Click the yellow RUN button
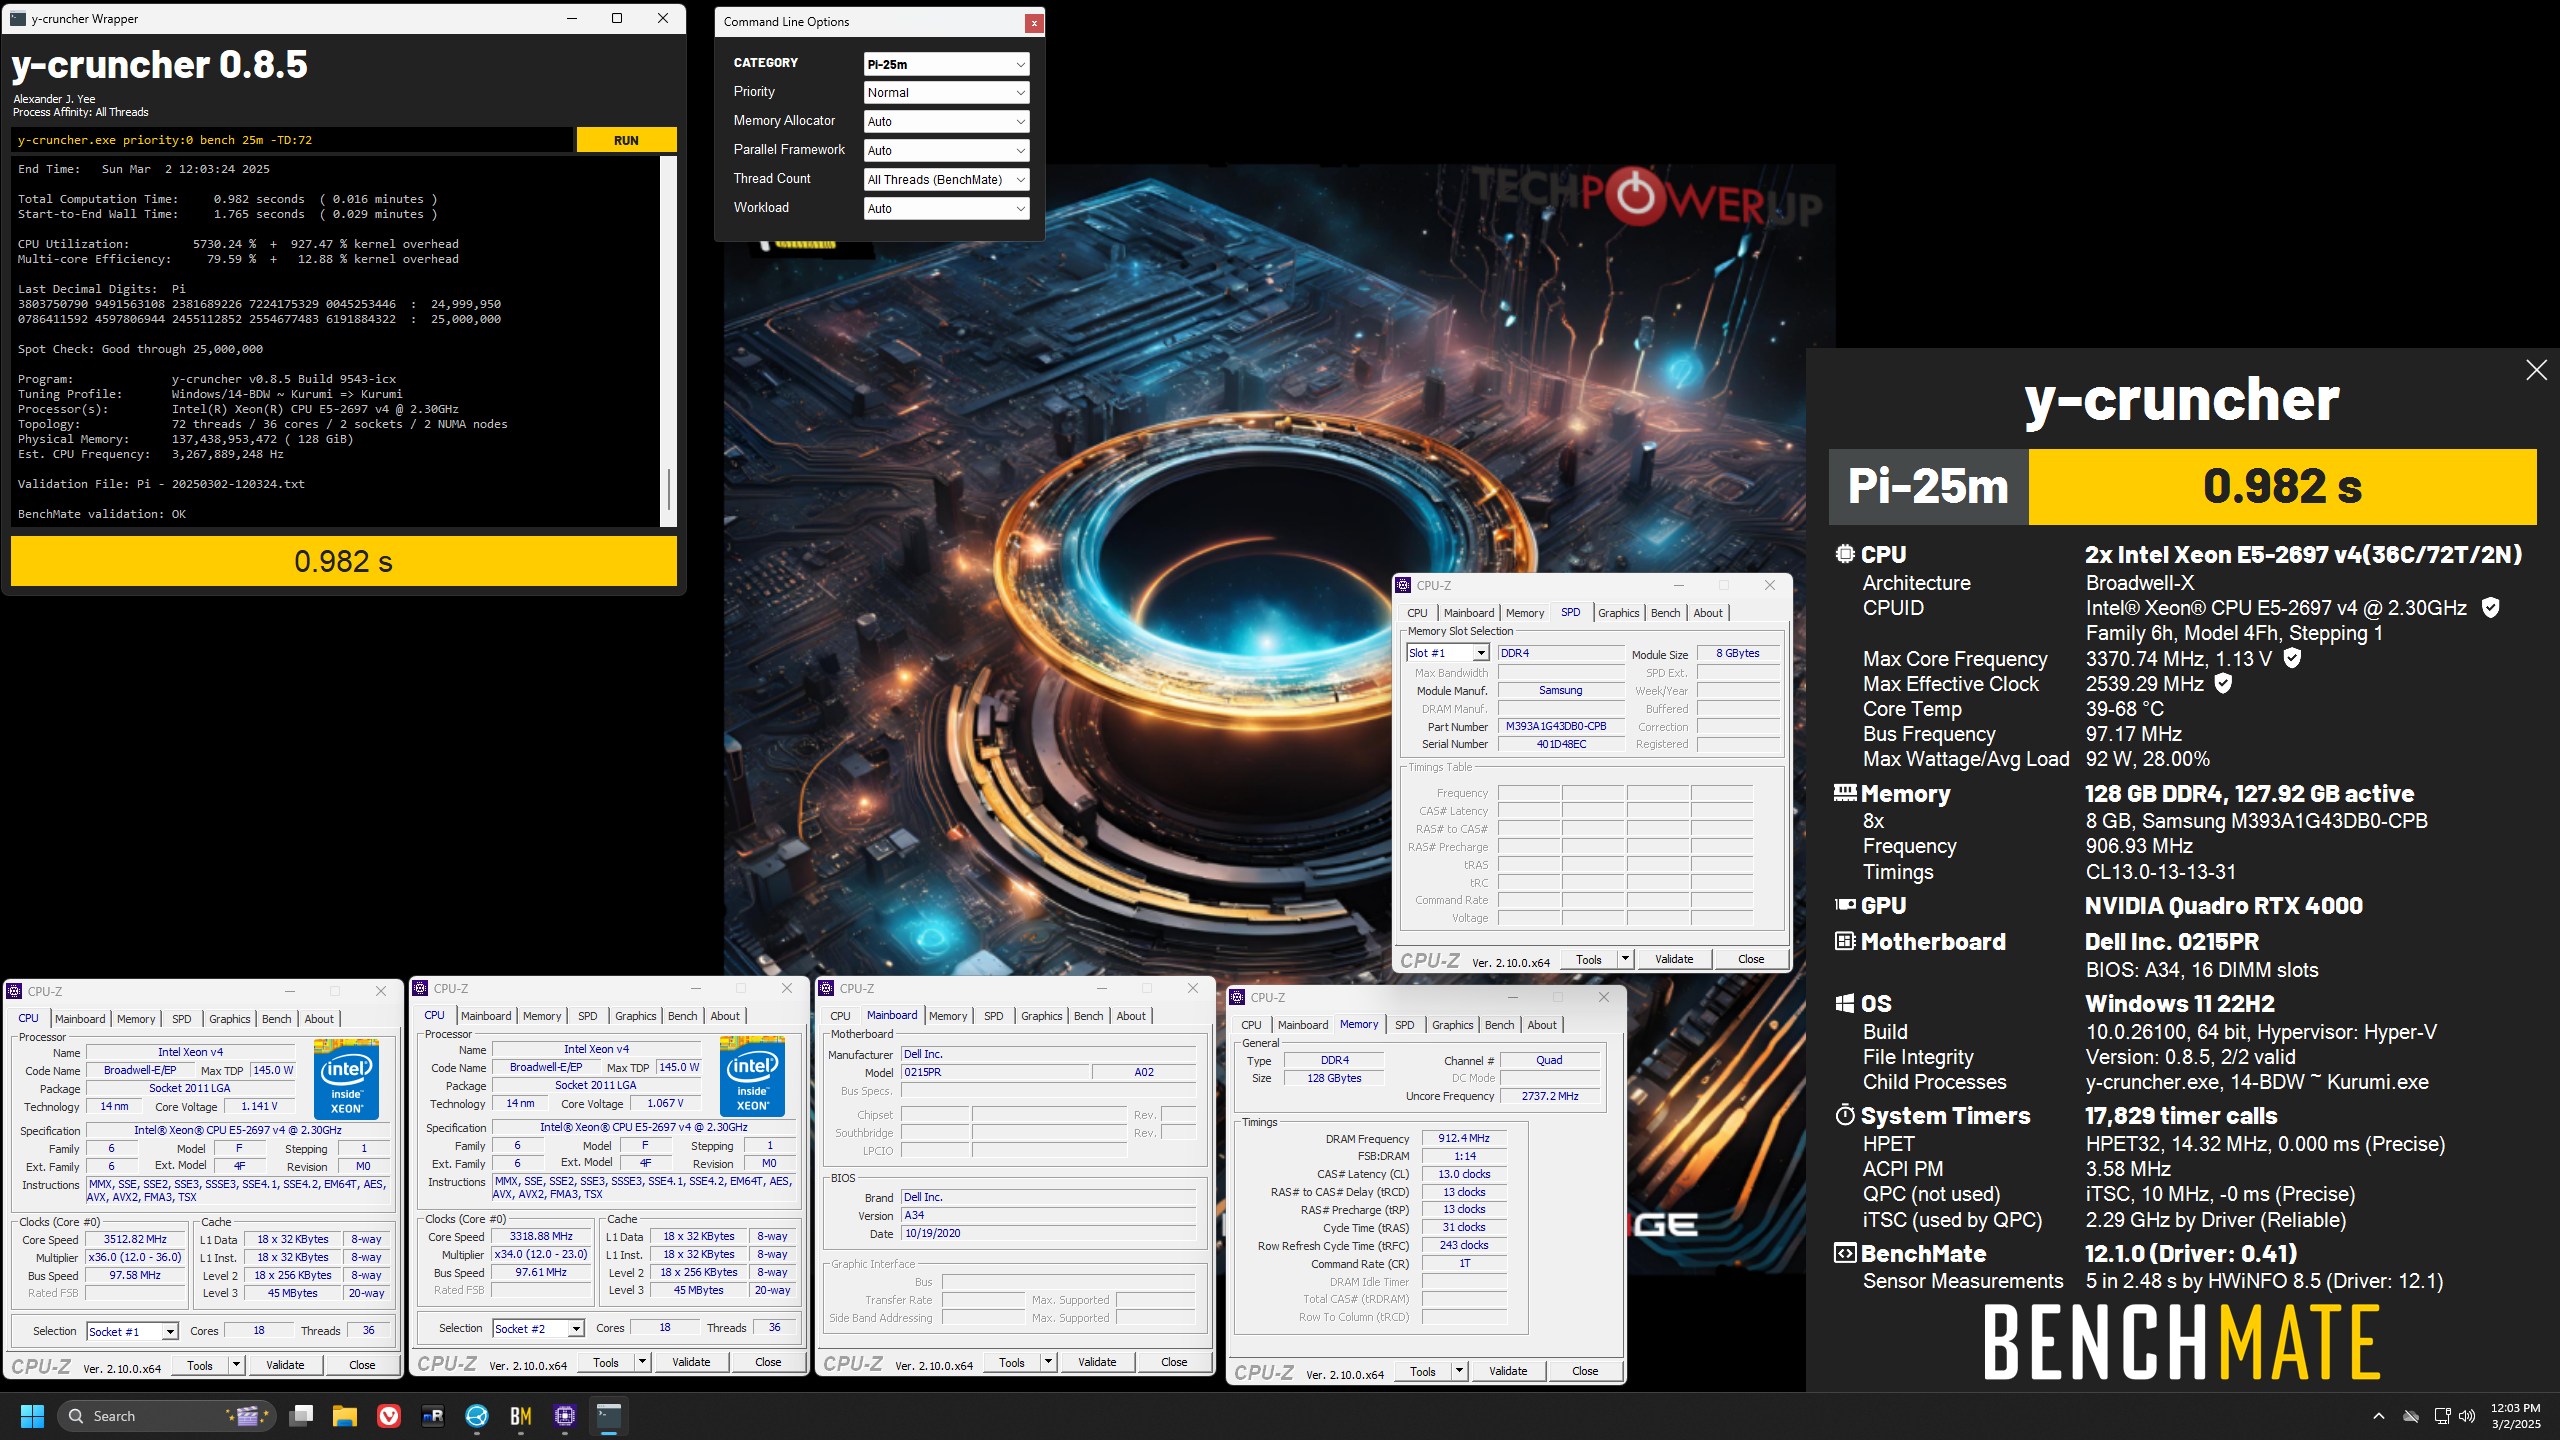Image resolution: width=2560 pixels, height=1440 pixels. 626,140
